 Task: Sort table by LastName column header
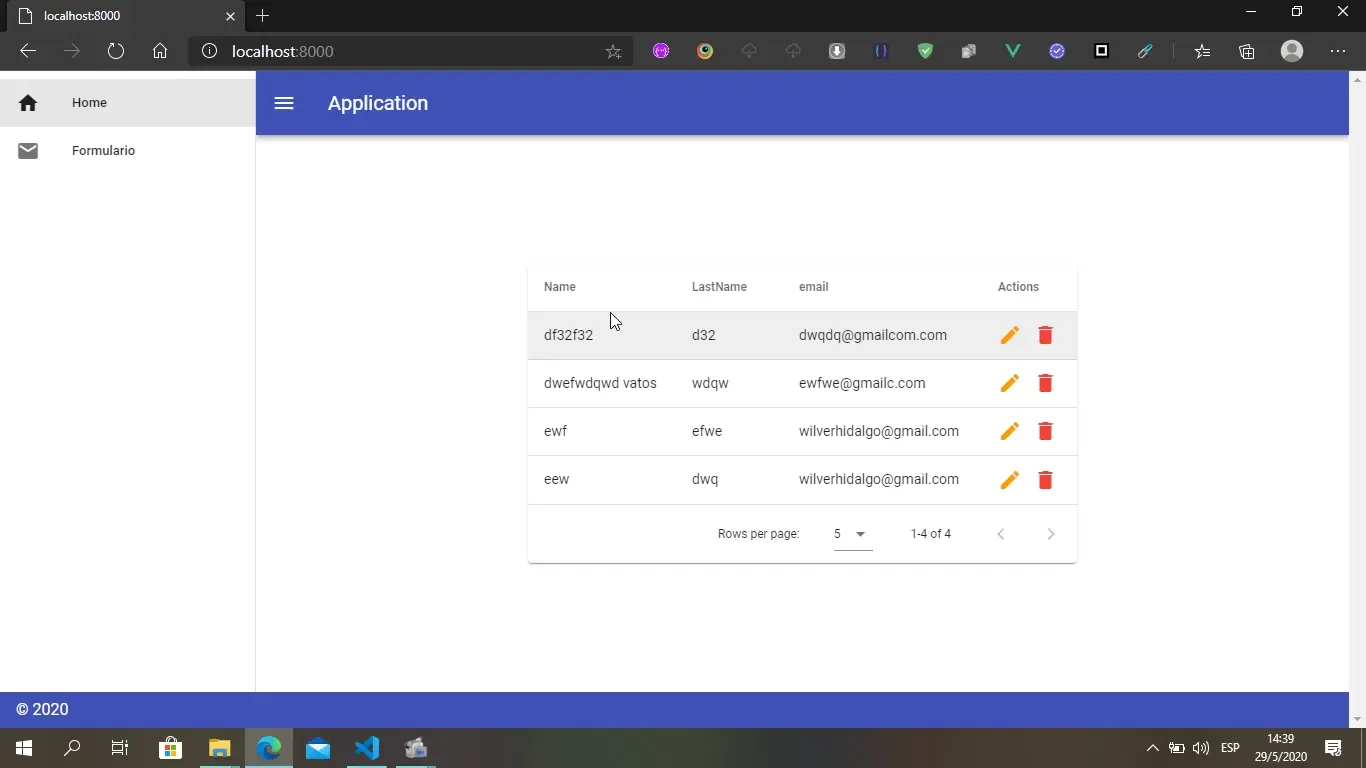(719, 287)
